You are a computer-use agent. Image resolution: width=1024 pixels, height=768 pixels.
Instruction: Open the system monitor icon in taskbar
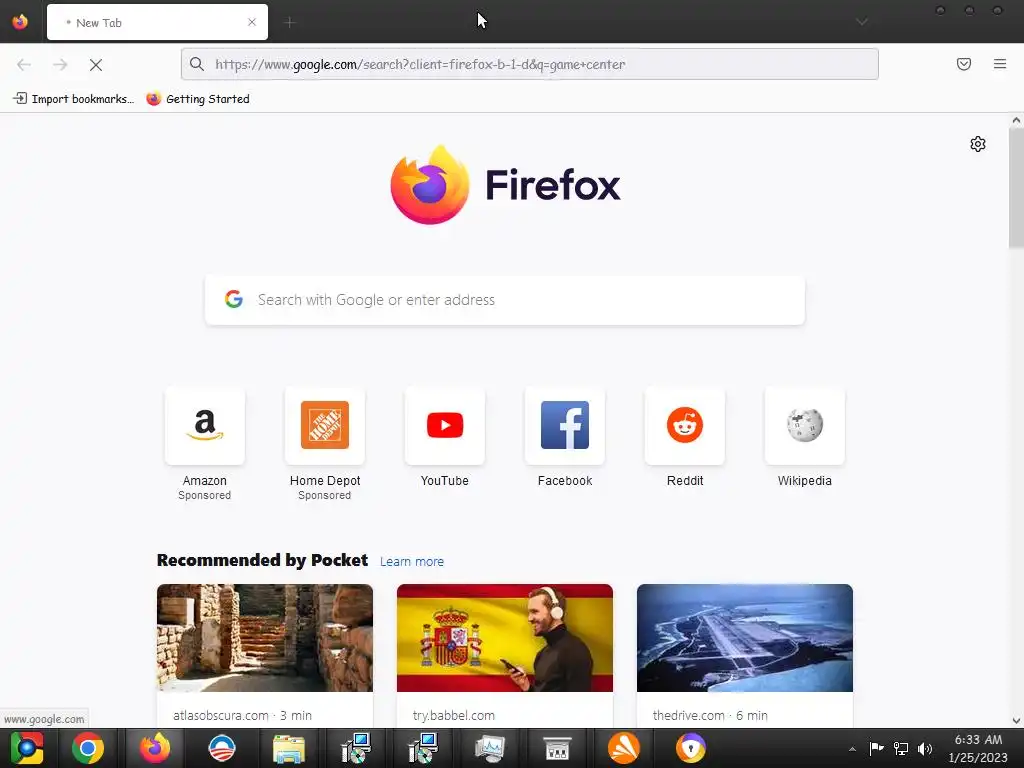pyautogui.click(x=490, y=748)
